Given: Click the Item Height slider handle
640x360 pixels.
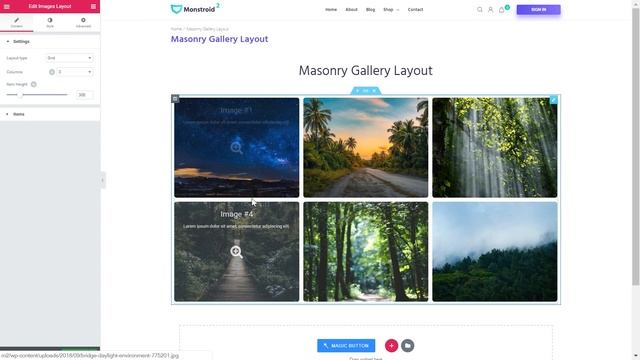Looking at the screenshot, I should click(x=20, y=95).
